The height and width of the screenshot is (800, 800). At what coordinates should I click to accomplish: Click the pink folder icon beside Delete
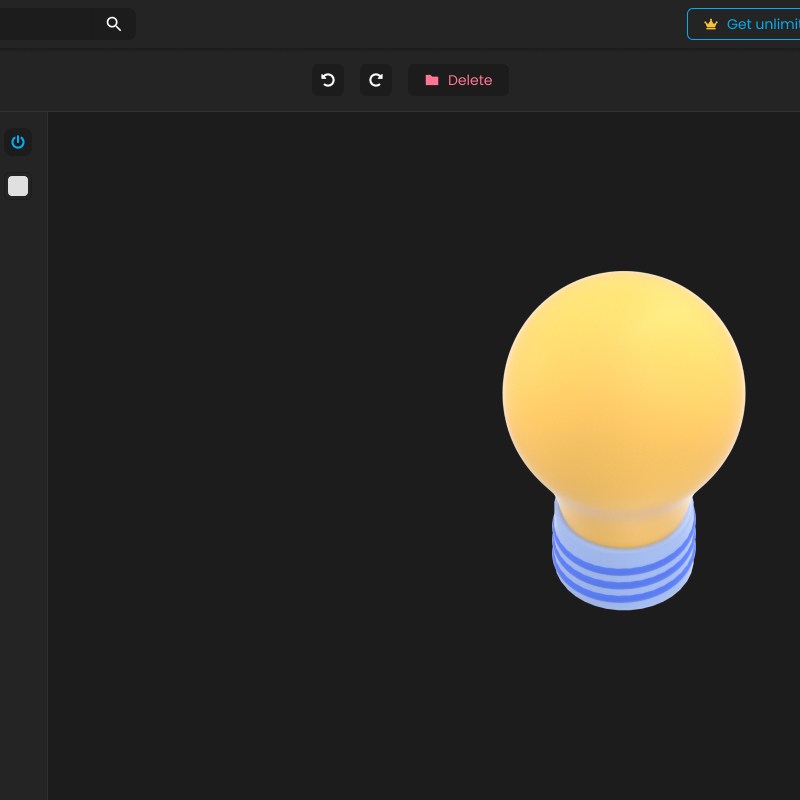432,80
